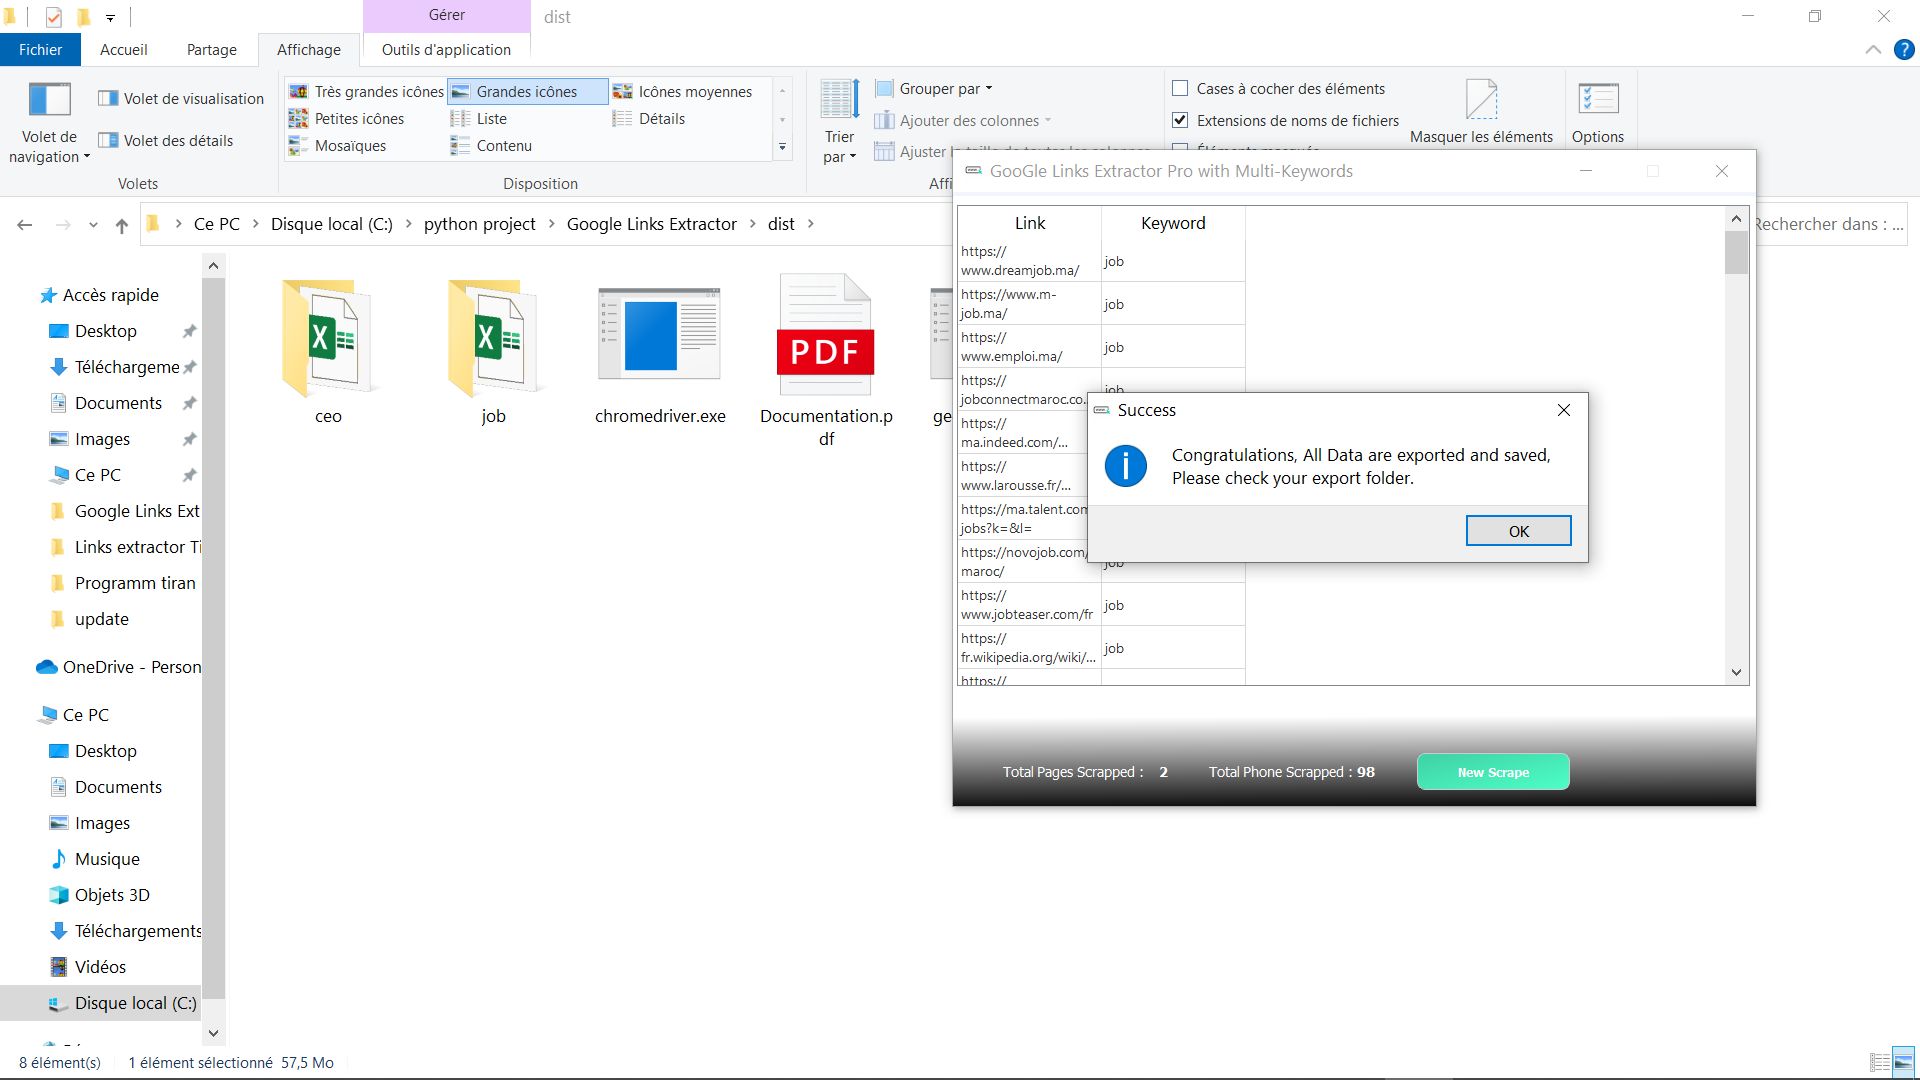Click OK in the Success dialog
Screen dimensions: 1920x1080
coord(1518,531)
